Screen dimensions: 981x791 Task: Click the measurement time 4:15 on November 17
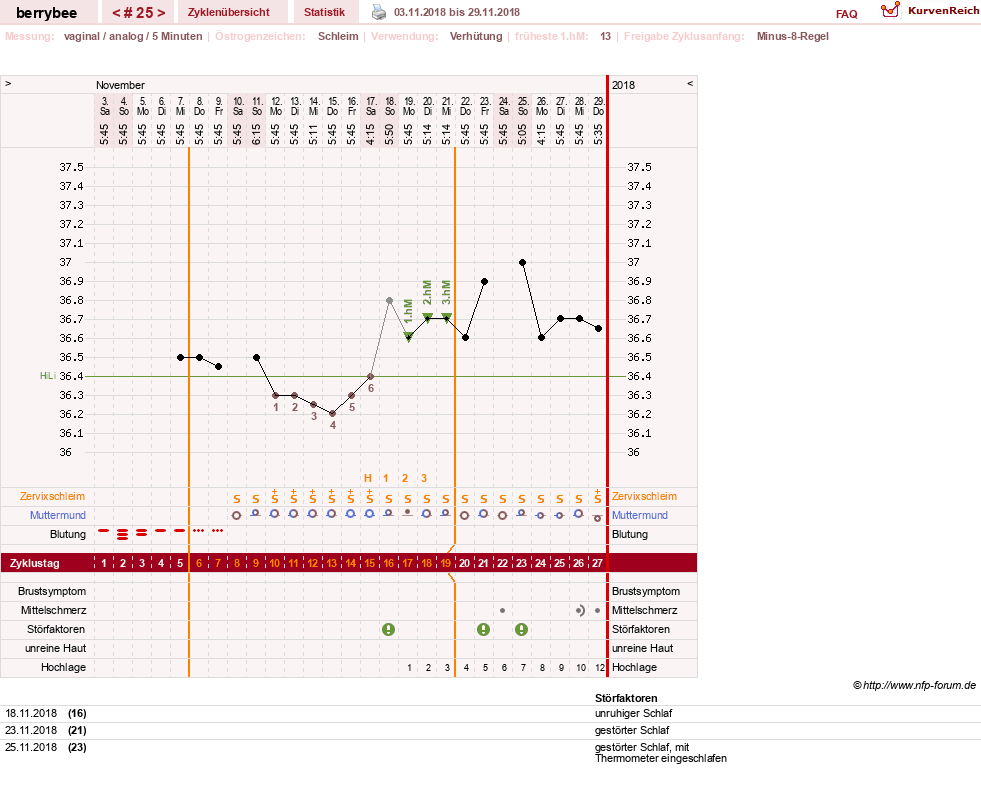[370, 134]
